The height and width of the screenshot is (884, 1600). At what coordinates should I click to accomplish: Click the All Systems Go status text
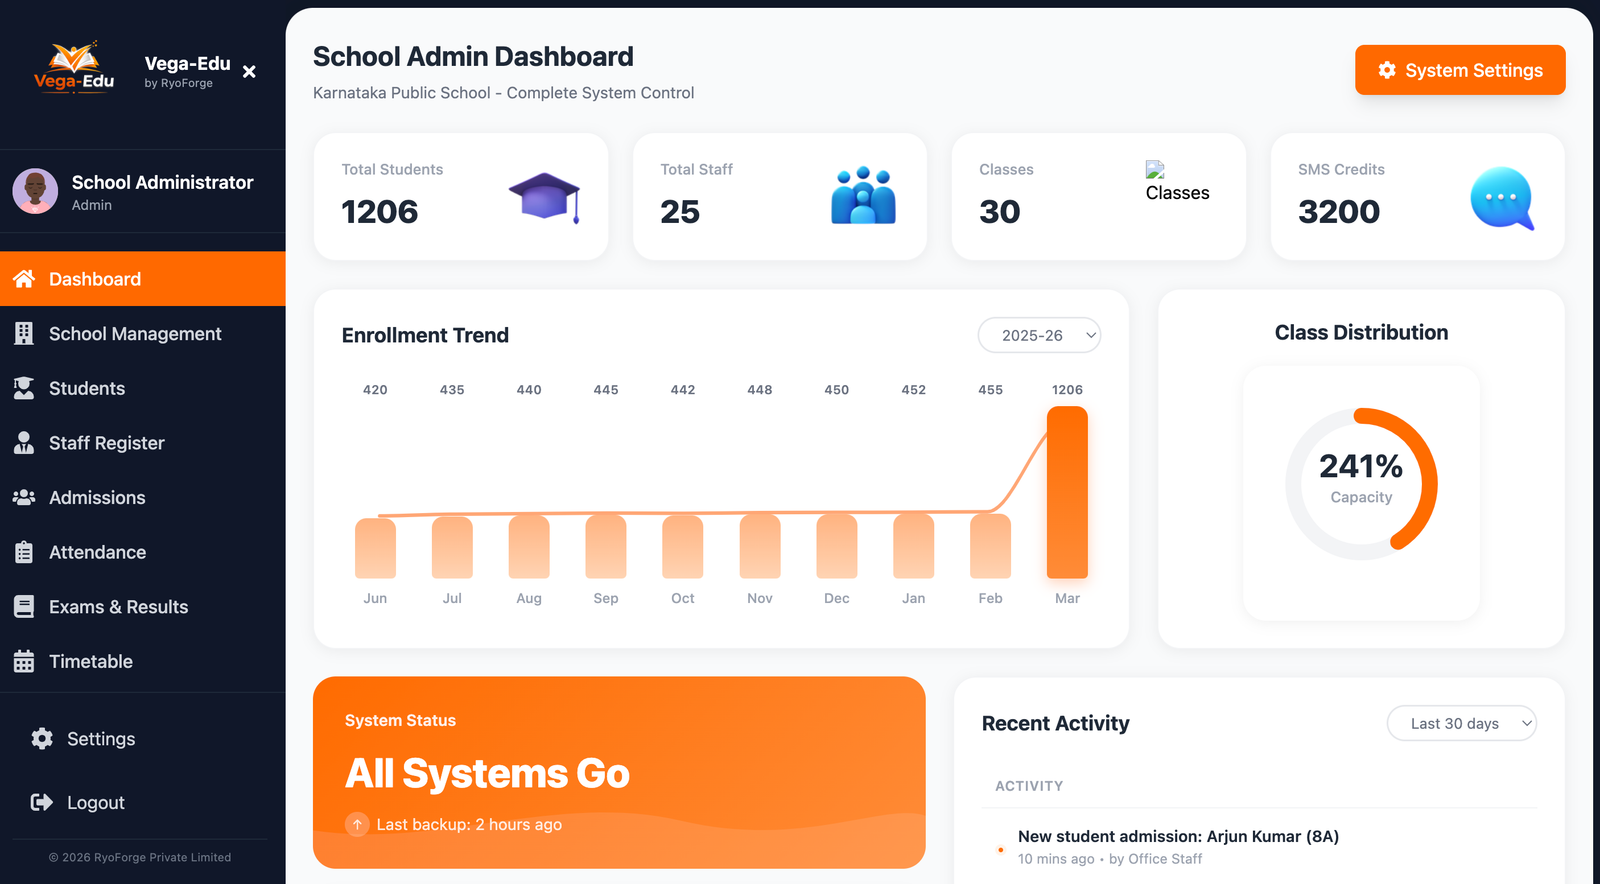pyautogui.click(x=487, y=773)
